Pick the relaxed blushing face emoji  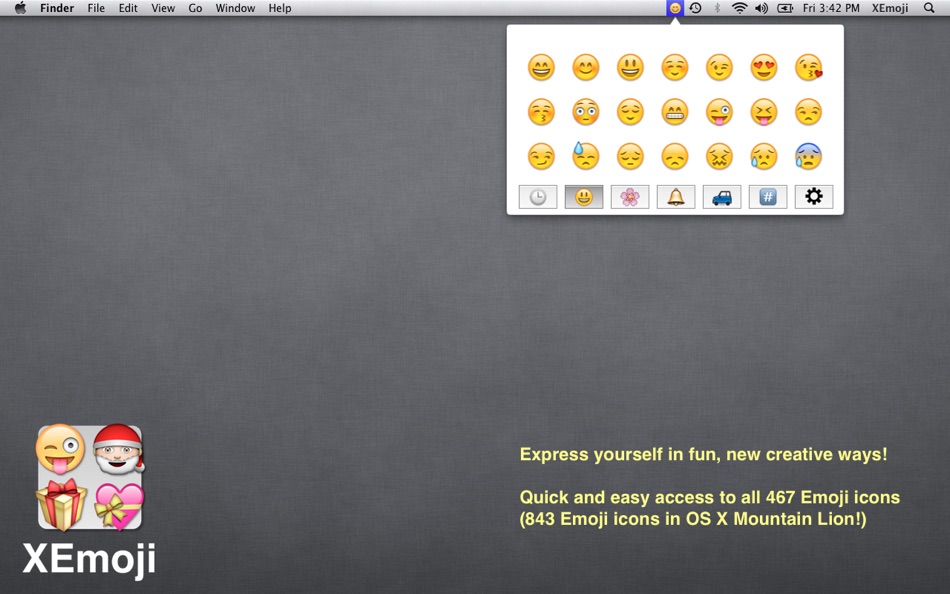(x=675, y=67)
